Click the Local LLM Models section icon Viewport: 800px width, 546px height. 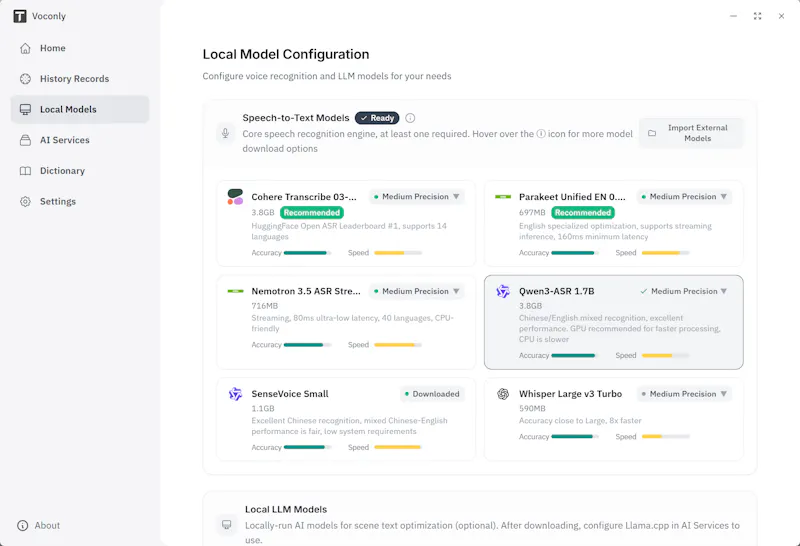pos(227,525)
